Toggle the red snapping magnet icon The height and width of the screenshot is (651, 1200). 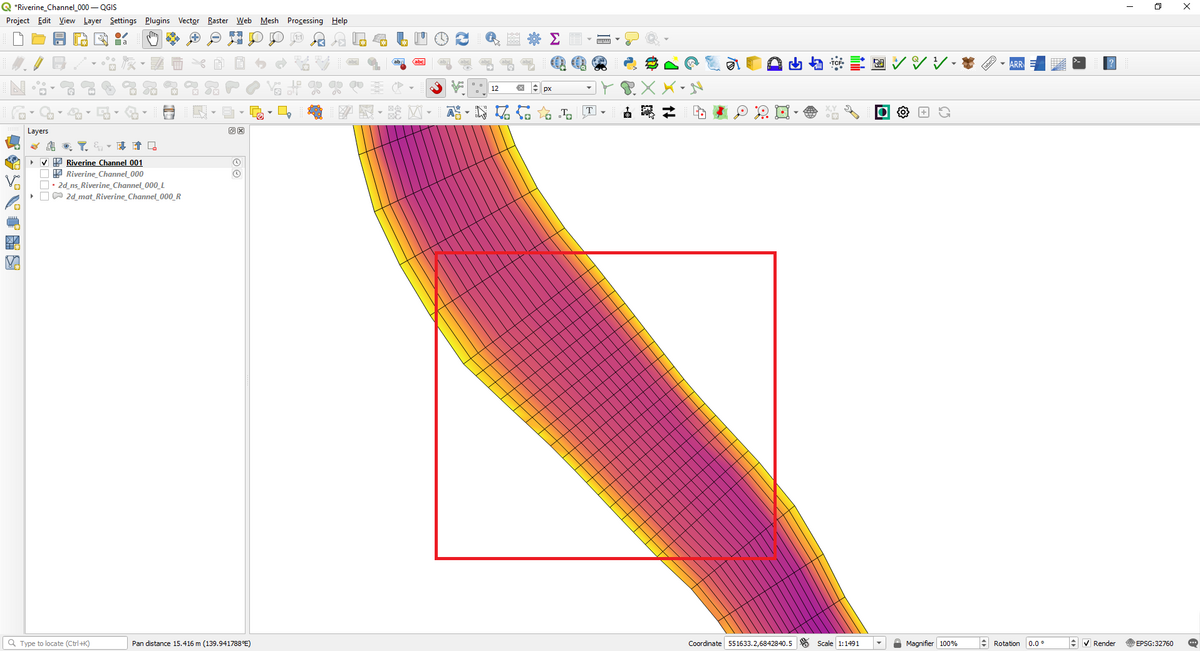tap(436, 88)
